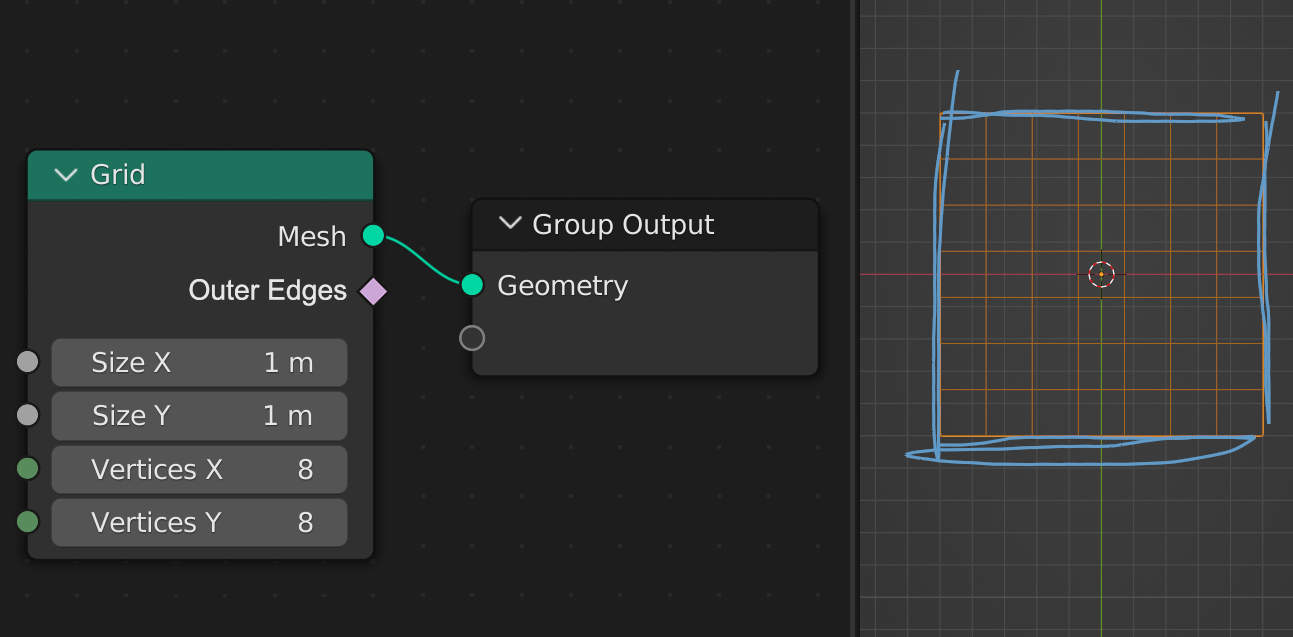Edit the Vertices X value field
The image size is (1293, 637).
pos(199,469)
